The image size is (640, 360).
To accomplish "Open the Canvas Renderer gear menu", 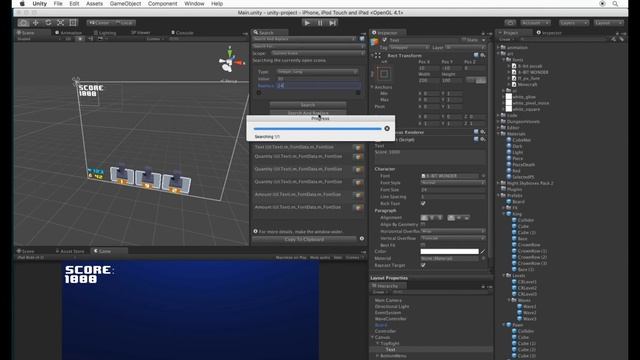I will tap(483, 132).
